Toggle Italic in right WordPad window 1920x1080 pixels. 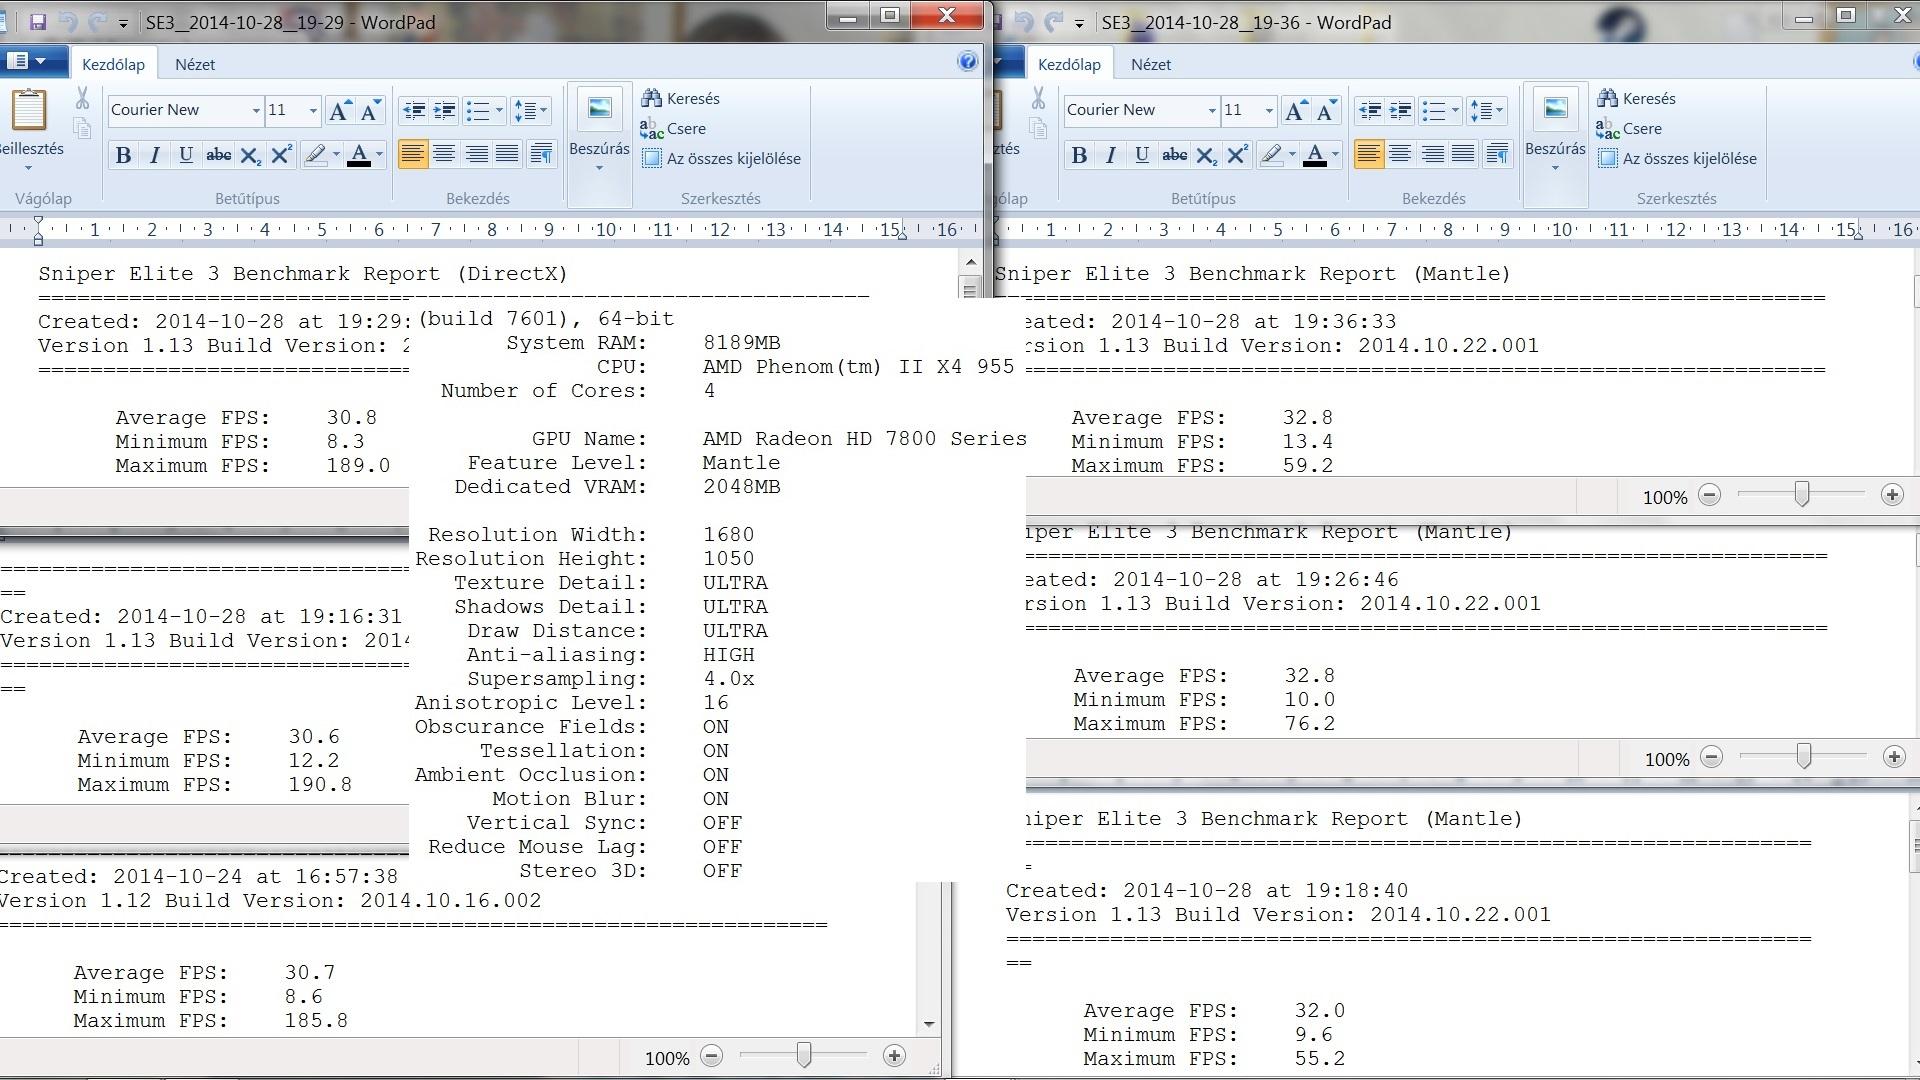coord(1110,155)
